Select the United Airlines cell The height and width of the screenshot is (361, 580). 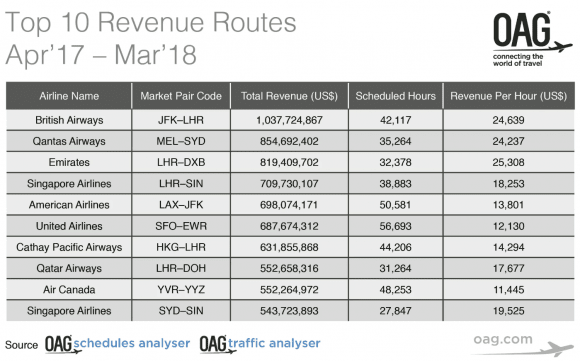[69, 226]
